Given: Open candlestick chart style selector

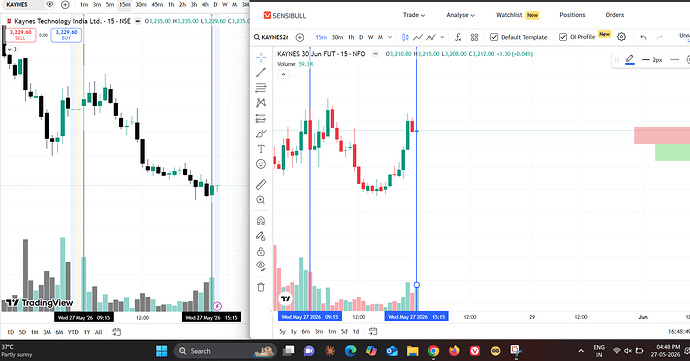Looking at the screenshot, I should [405, 37].
